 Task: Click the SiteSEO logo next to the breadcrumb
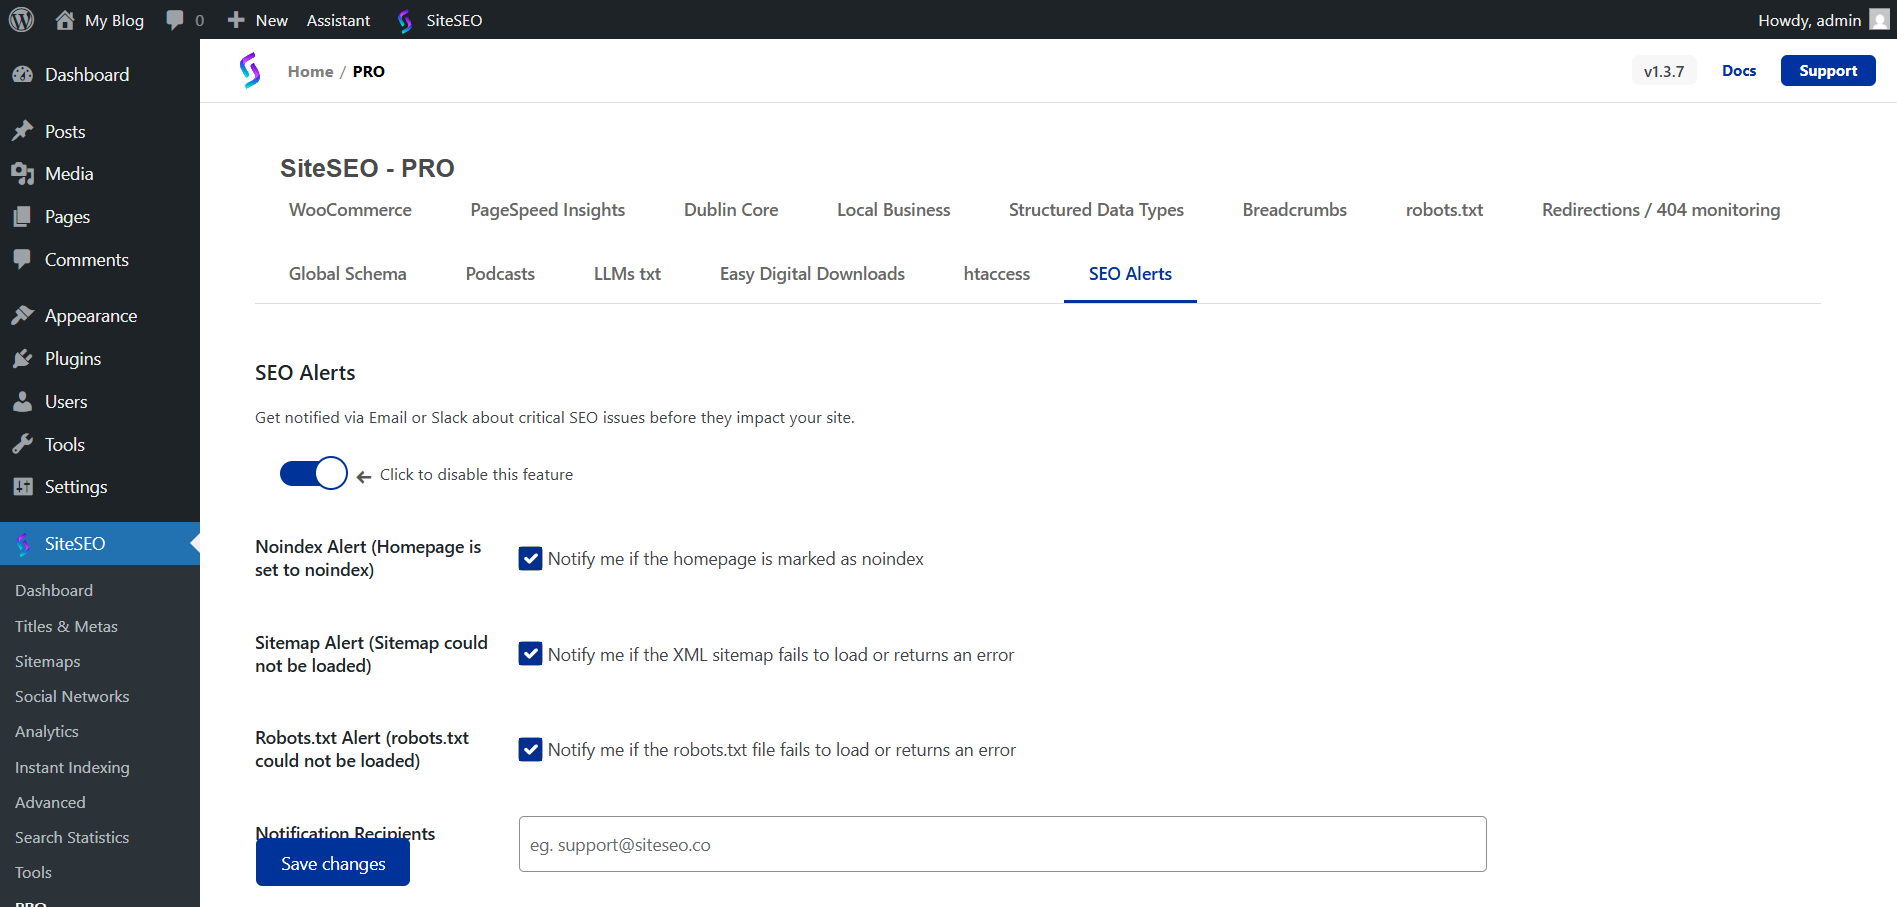click(251, 70)
